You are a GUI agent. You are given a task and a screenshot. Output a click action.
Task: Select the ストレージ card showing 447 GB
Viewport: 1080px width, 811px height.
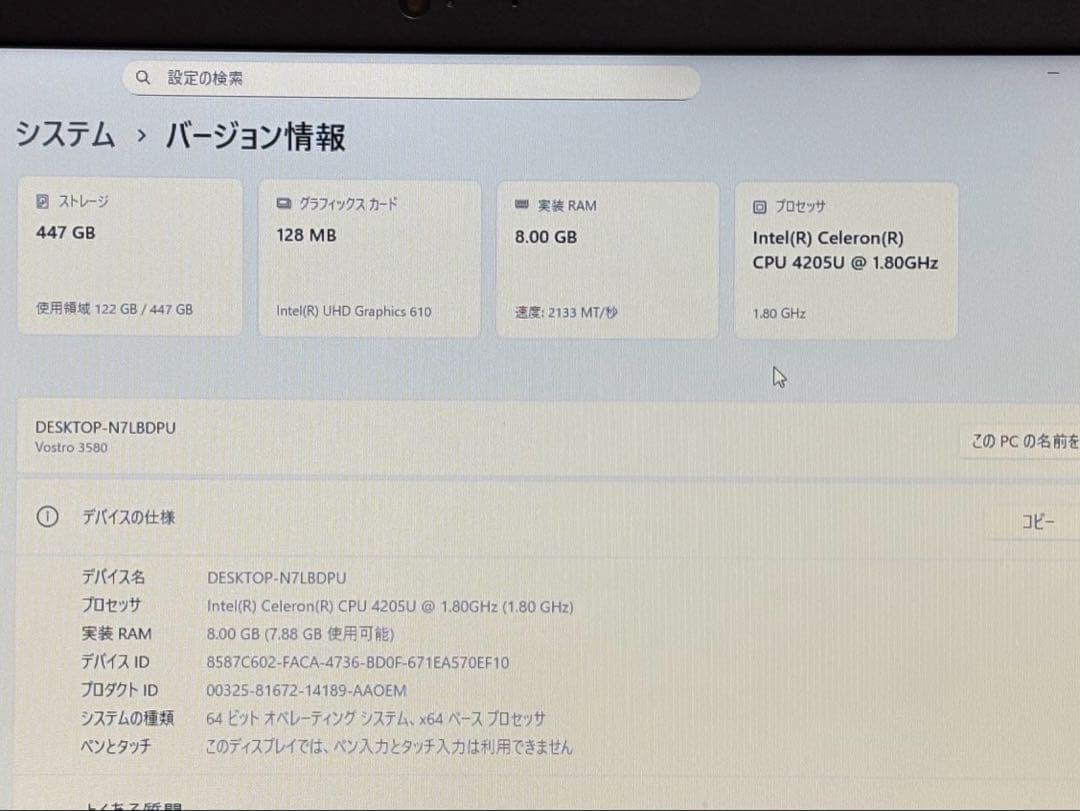130,256
